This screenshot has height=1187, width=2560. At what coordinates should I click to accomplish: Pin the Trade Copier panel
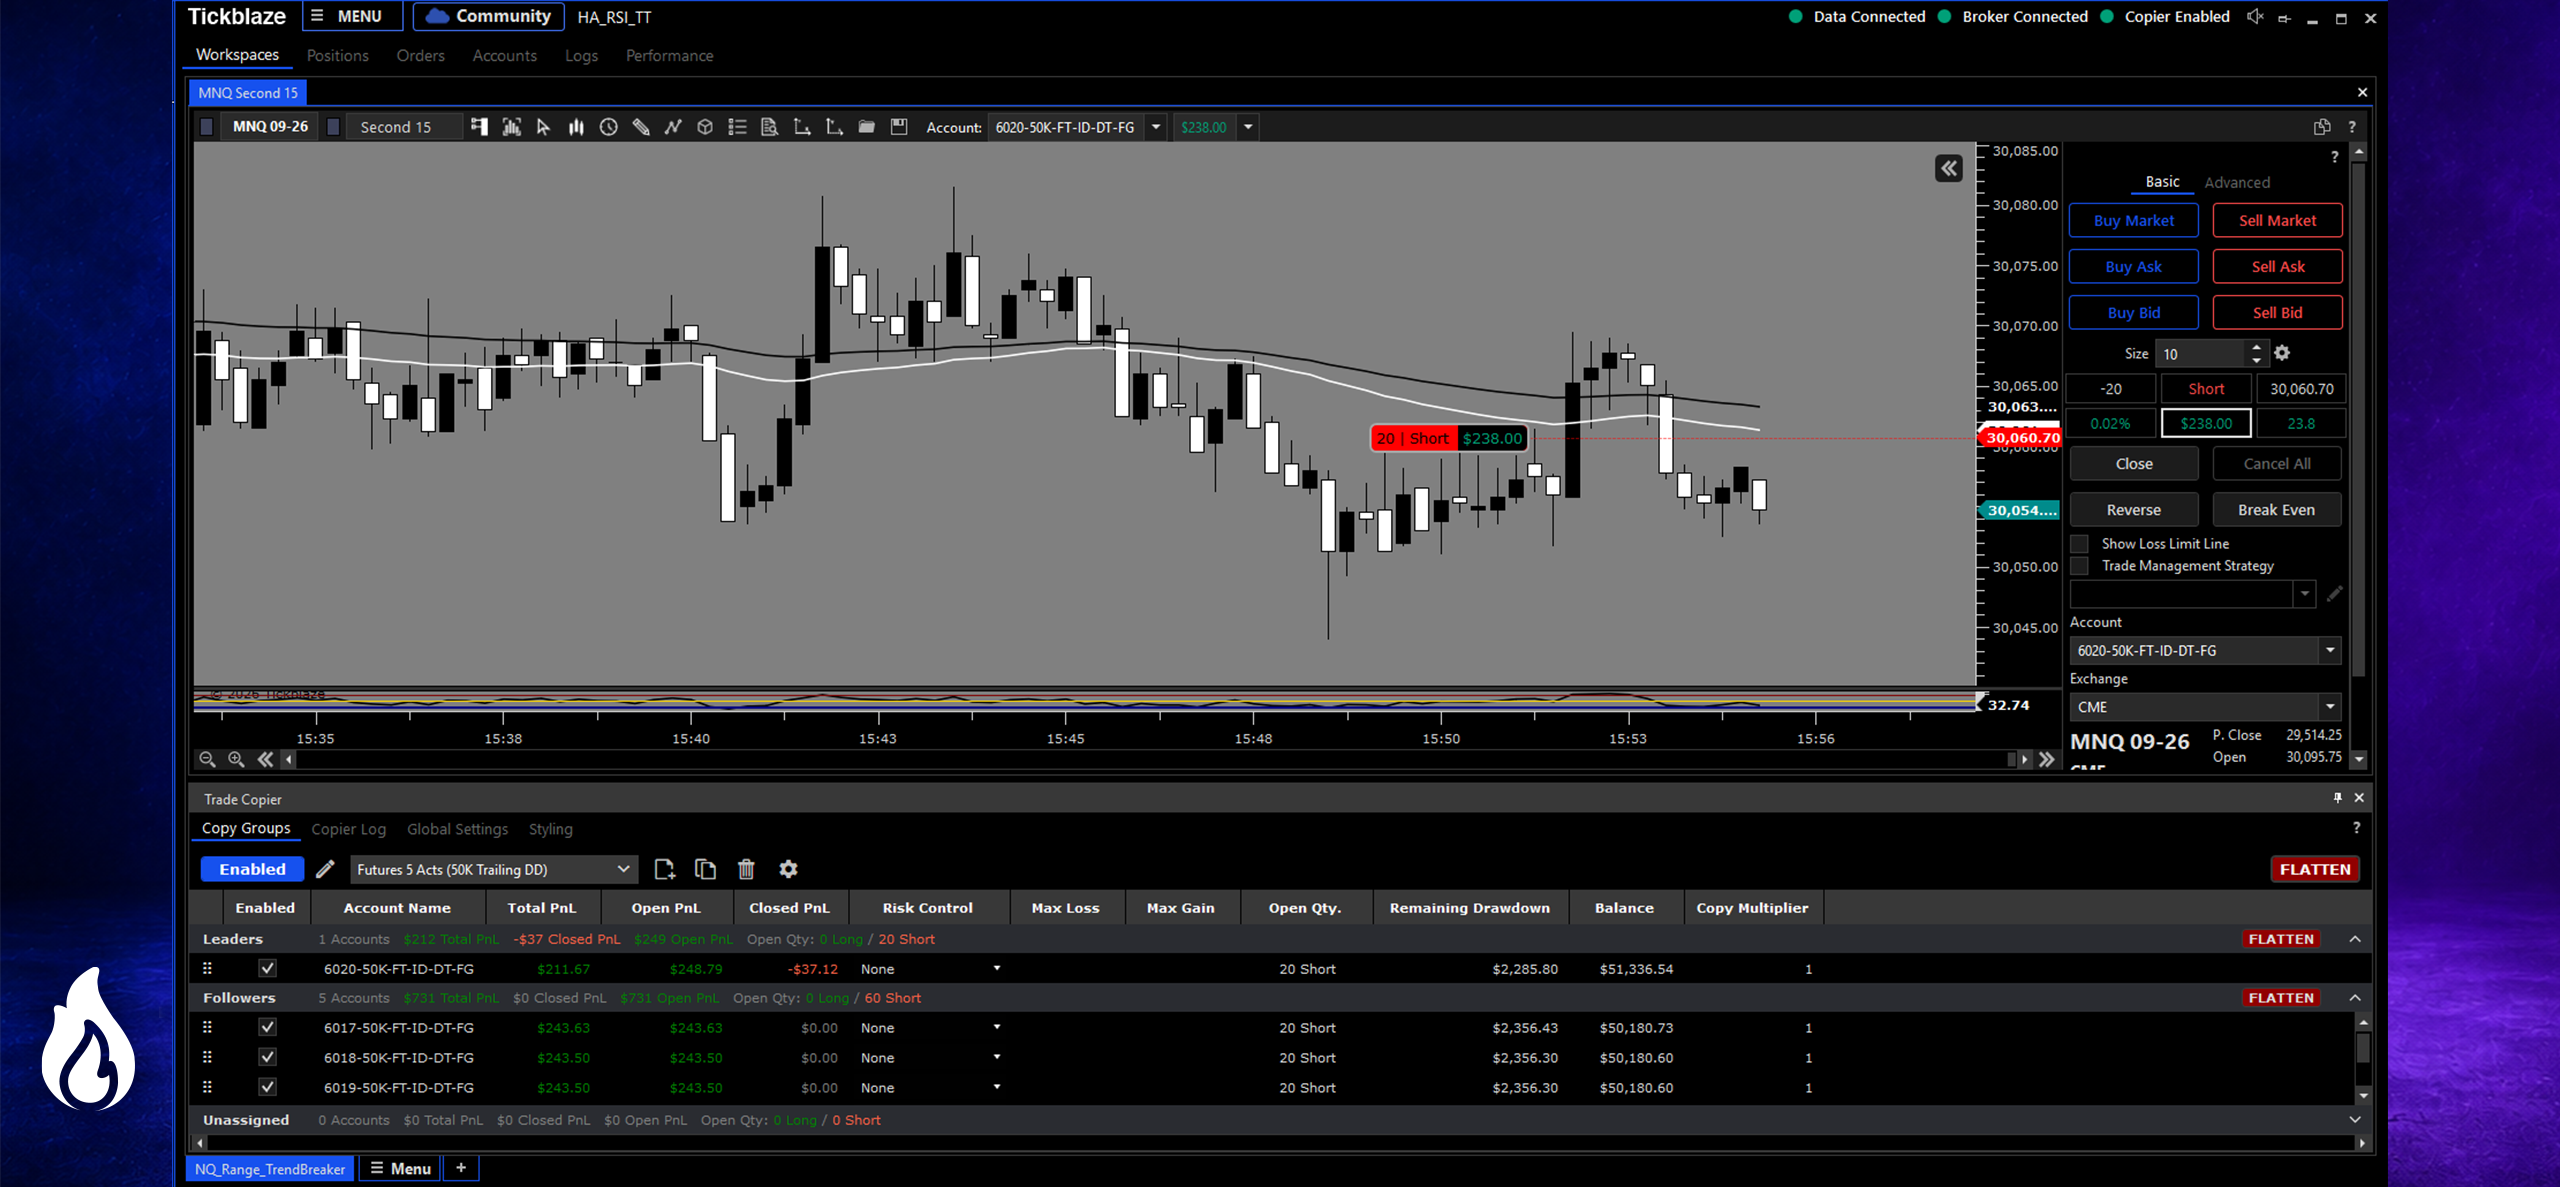[2337, 797]
